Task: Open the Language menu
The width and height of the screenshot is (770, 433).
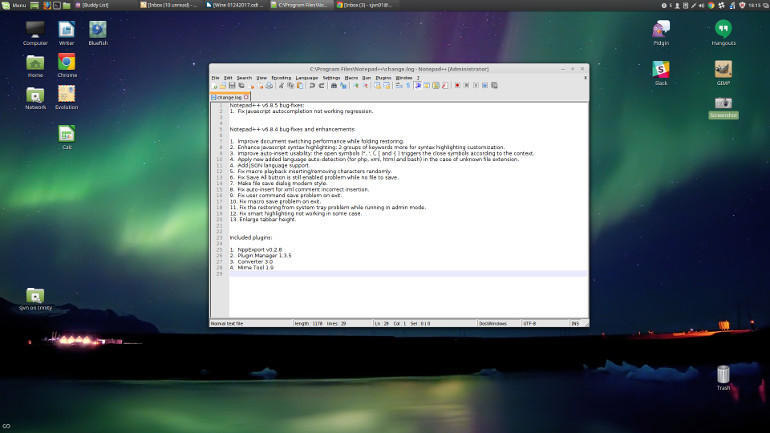Action: point(307,78)
